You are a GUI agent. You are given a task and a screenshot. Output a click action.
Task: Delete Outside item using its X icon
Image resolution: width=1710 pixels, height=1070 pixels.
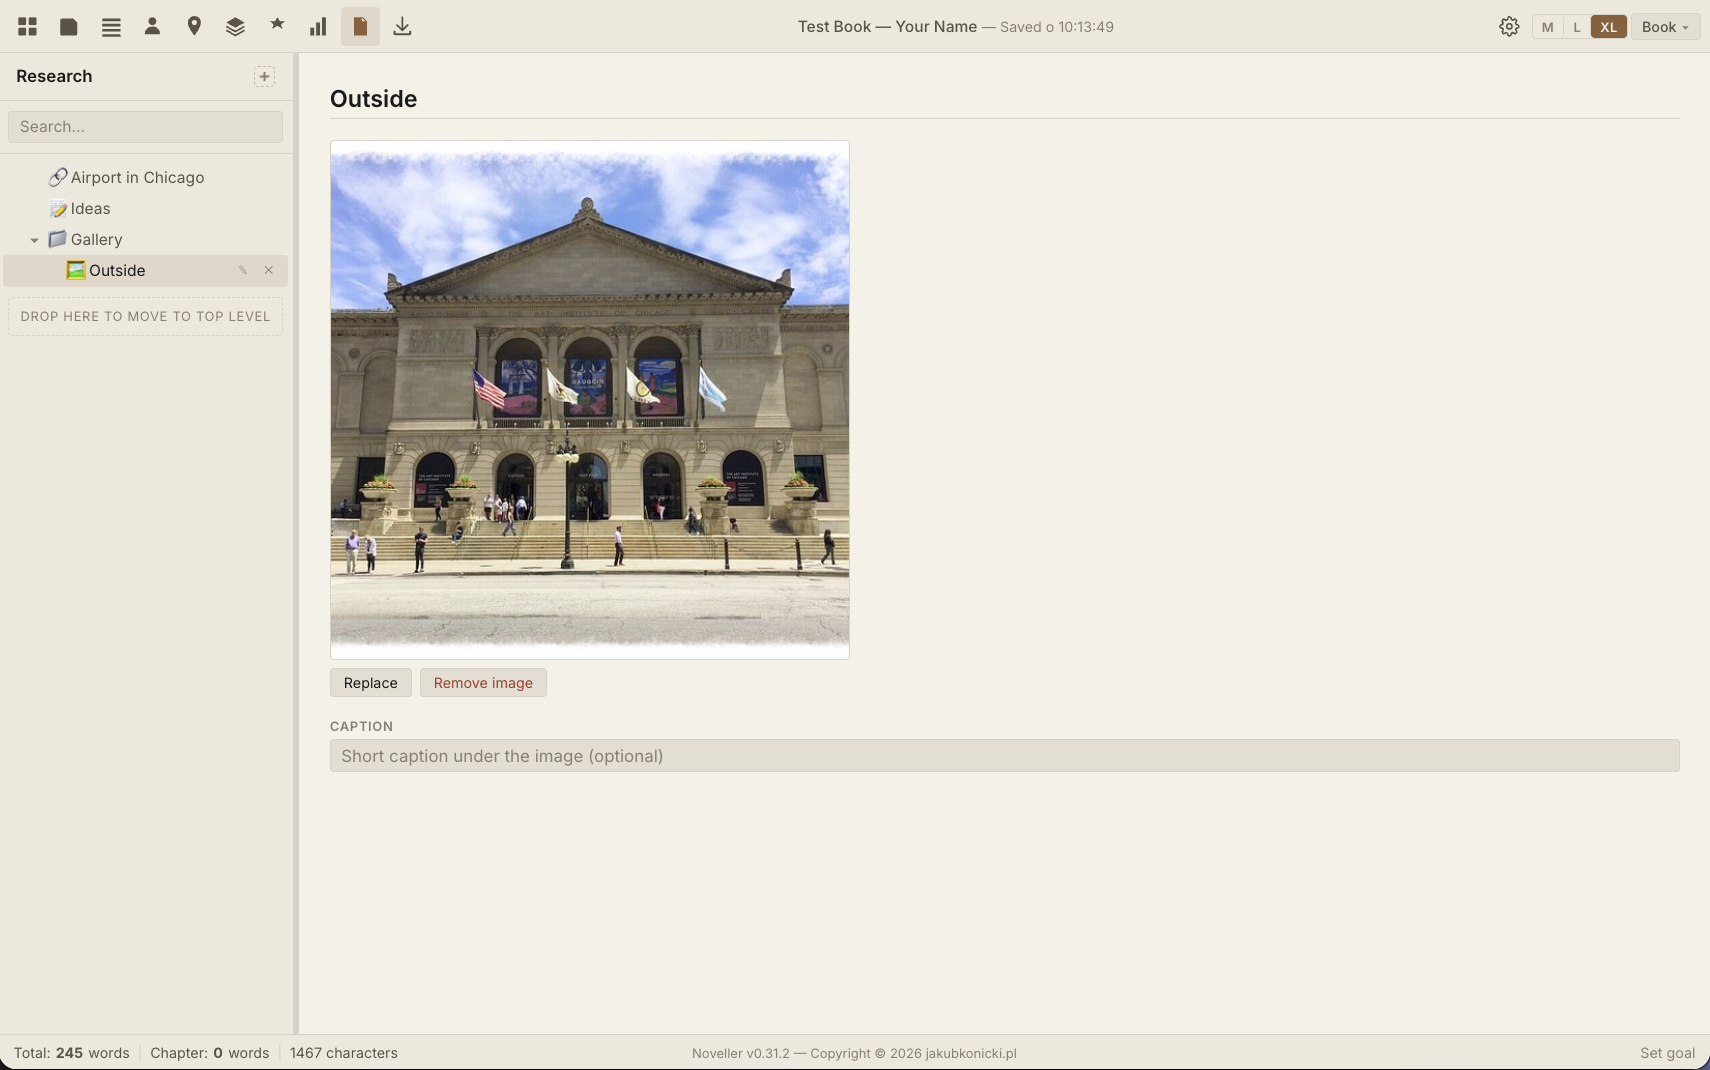click(268, 270)
